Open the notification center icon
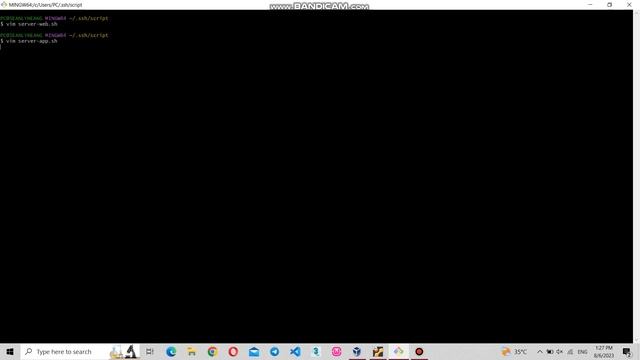Screen dimensions: 640x360 click(x=627, y=351)
